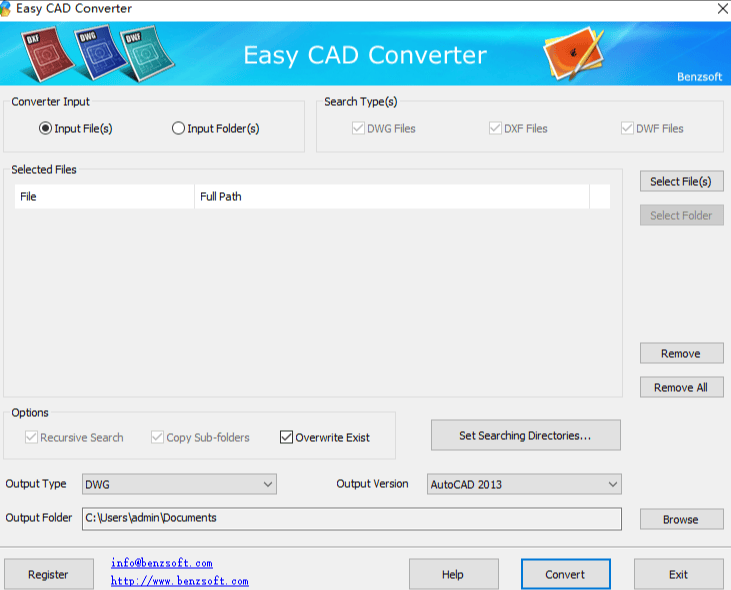Click the red DXF file icon in banner
This screenshot has width=731, height=590.
[x=47, y=55]
